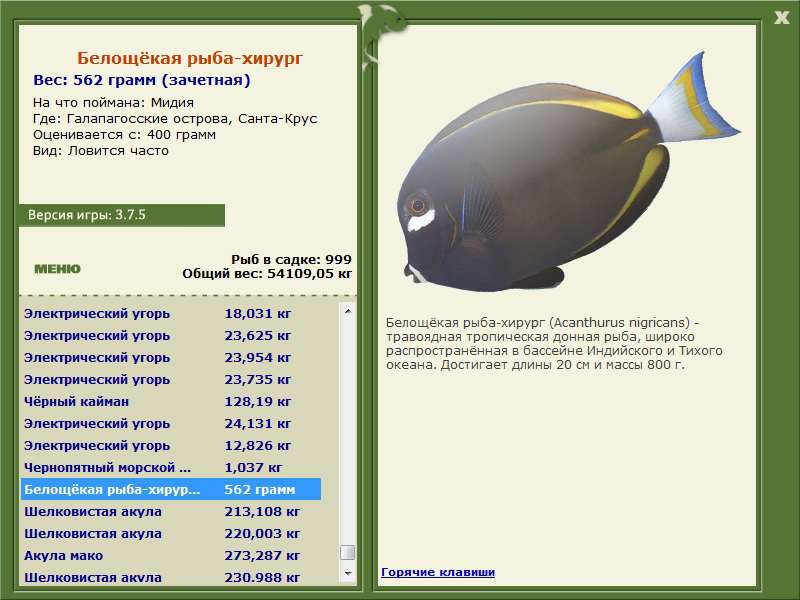Select Электрический угорь 18,031 кг row
This screenshot has width=800, height=600.
[x=171, y=313]
